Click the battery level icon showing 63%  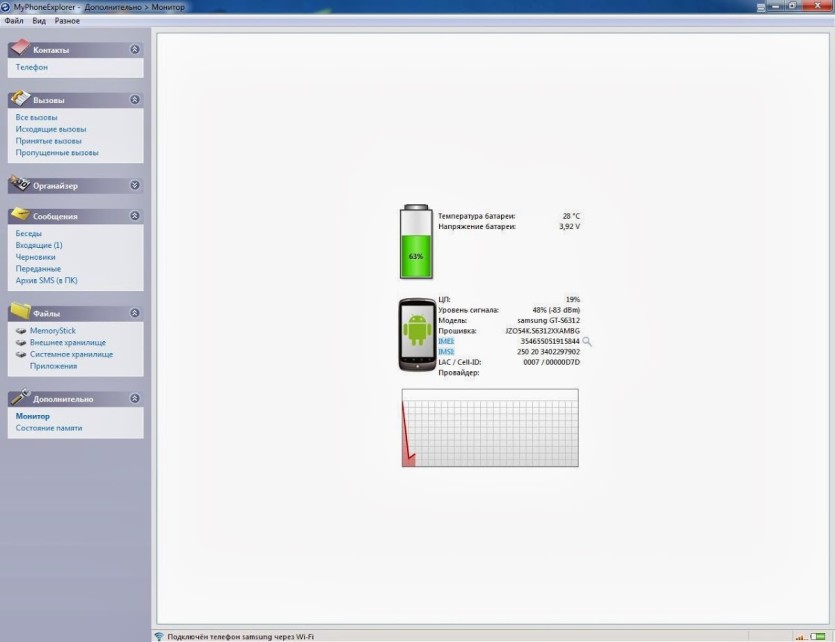coord(416,242)
